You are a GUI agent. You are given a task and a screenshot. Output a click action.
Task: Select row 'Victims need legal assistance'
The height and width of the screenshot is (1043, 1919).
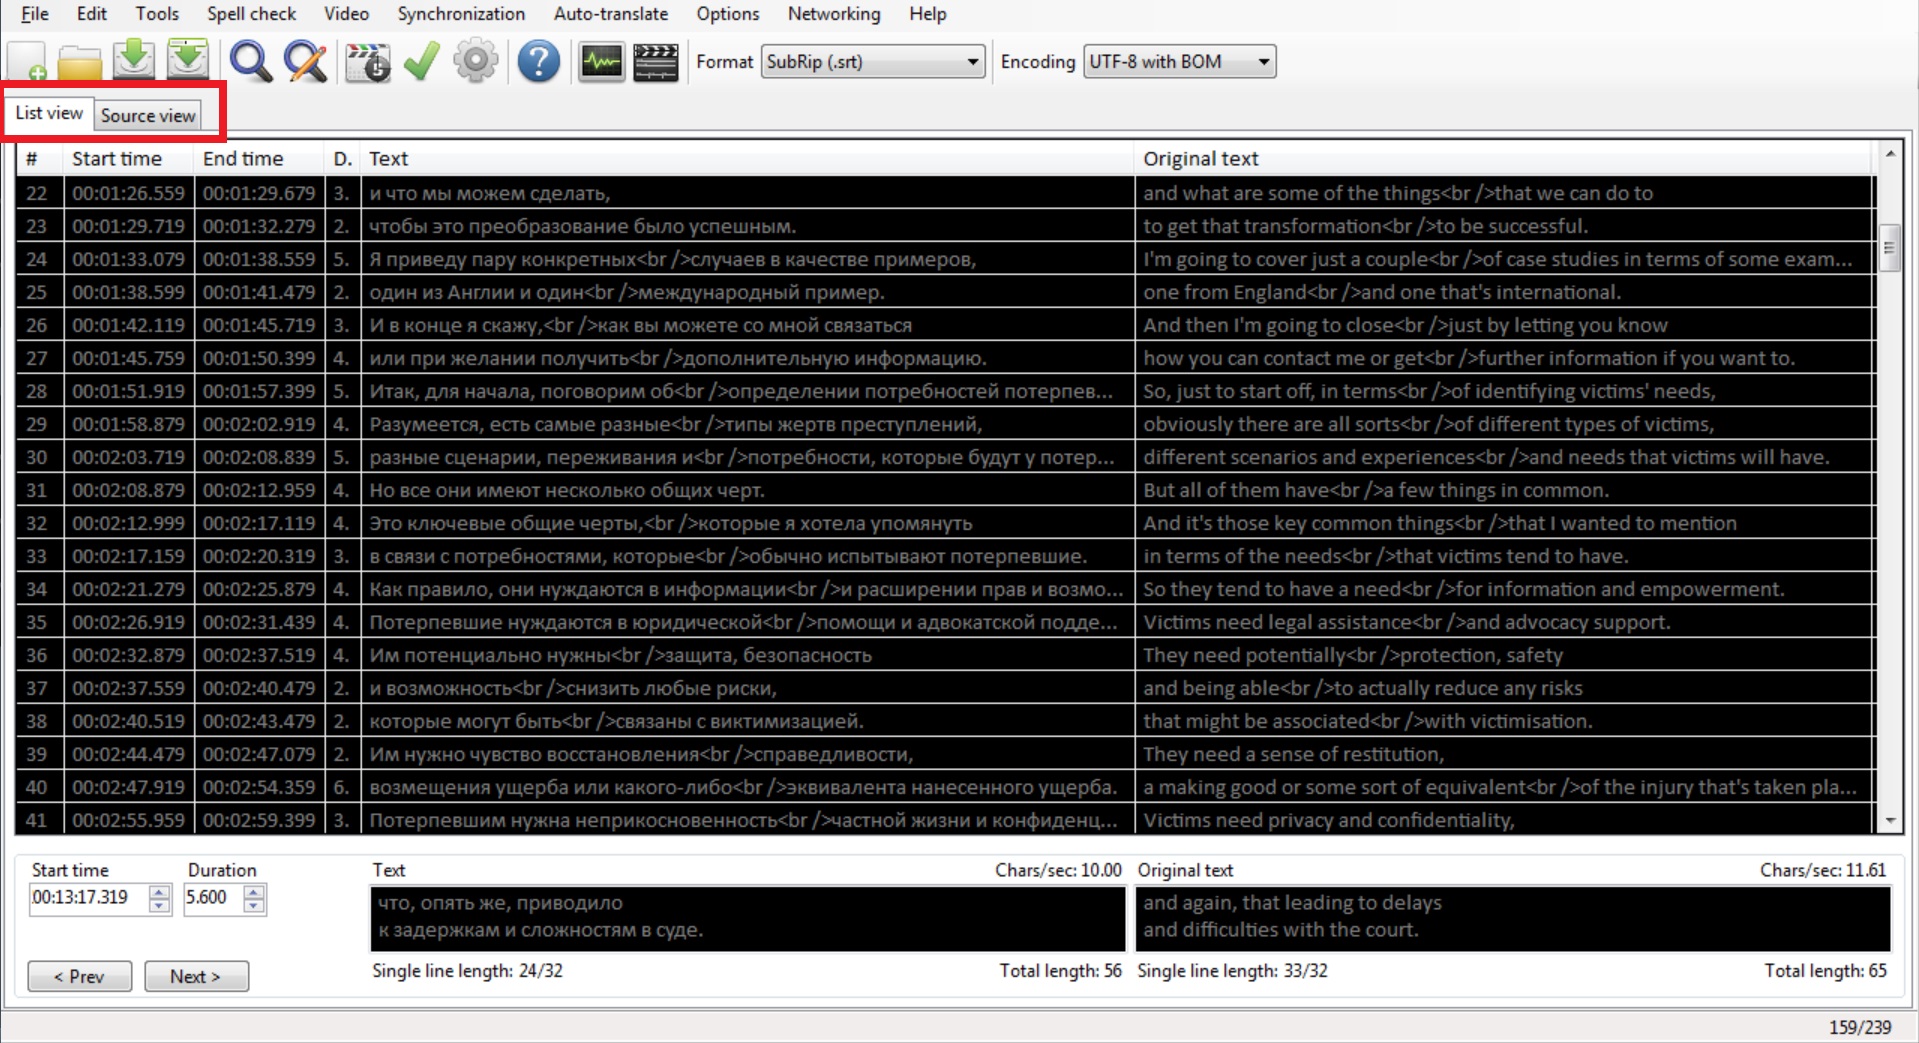pos(946,622)
